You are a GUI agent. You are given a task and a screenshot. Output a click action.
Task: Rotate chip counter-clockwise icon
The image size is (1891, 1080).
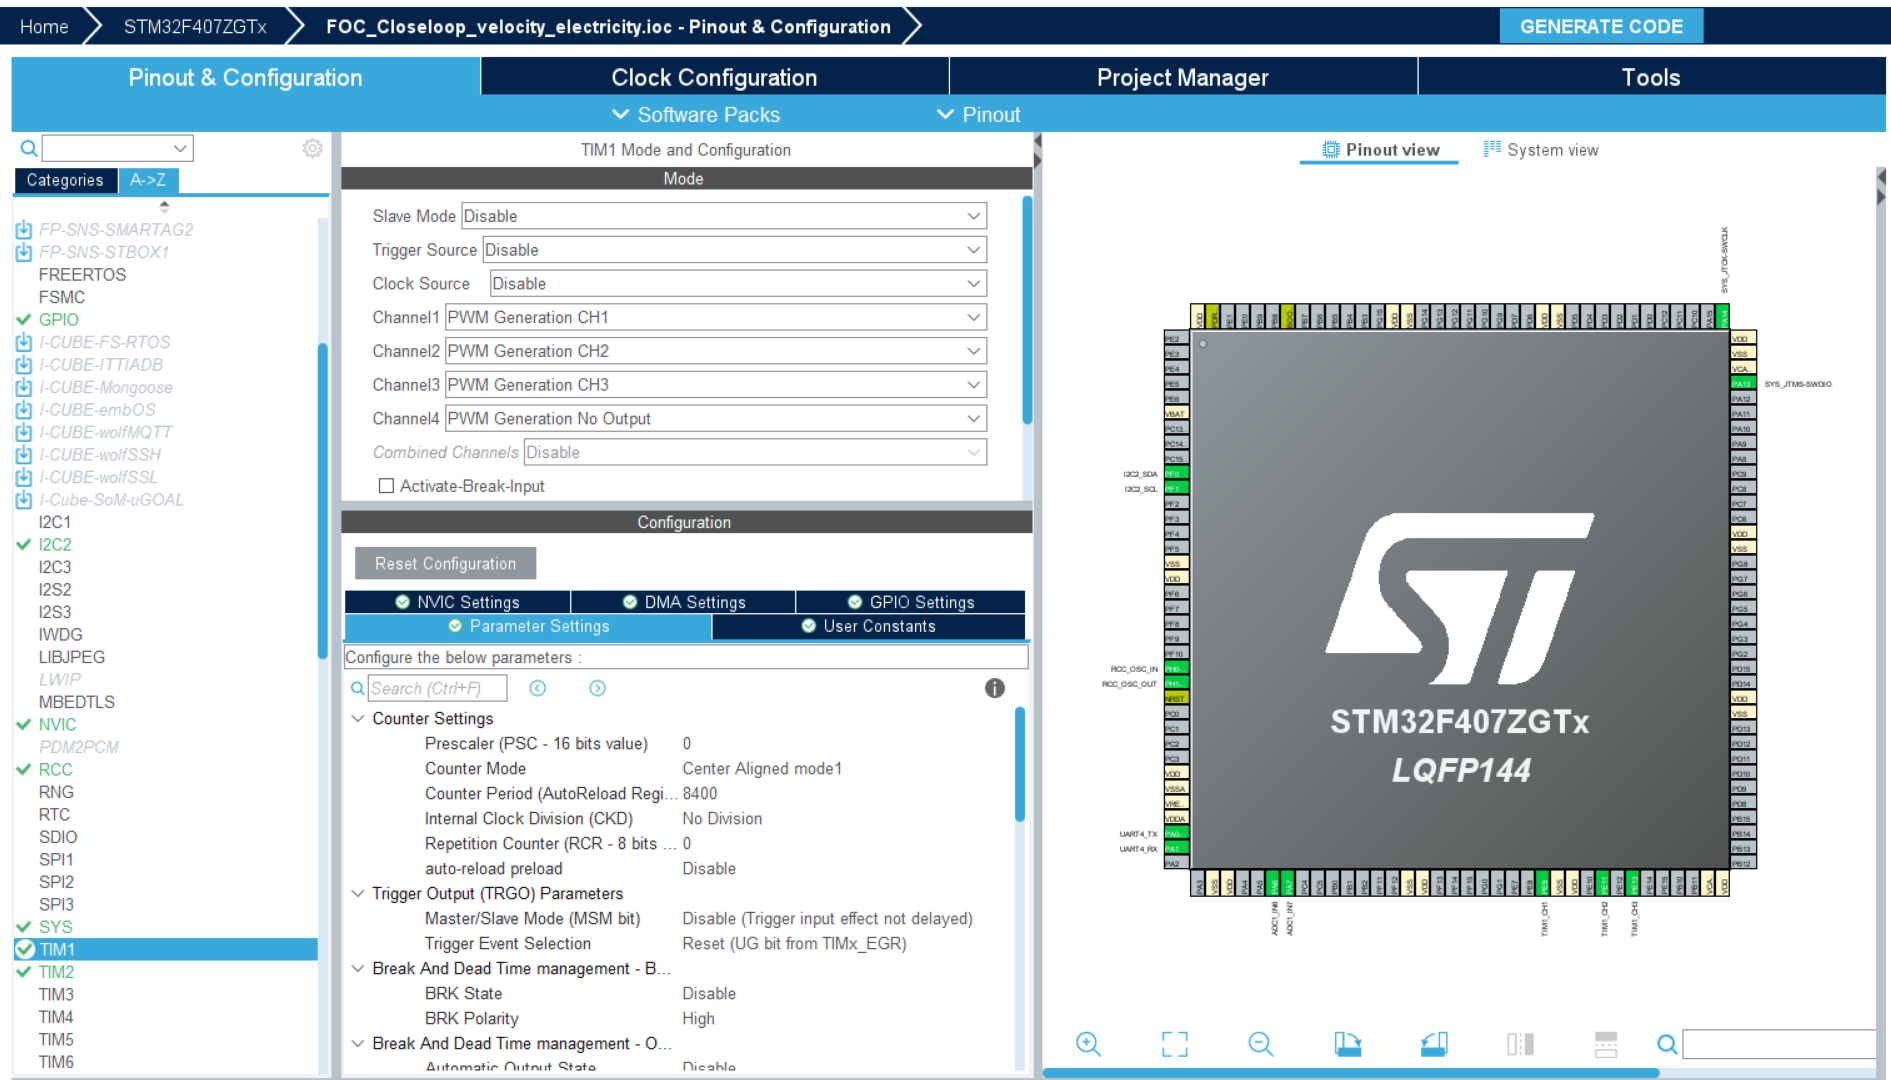(x=1434, y=1045)
